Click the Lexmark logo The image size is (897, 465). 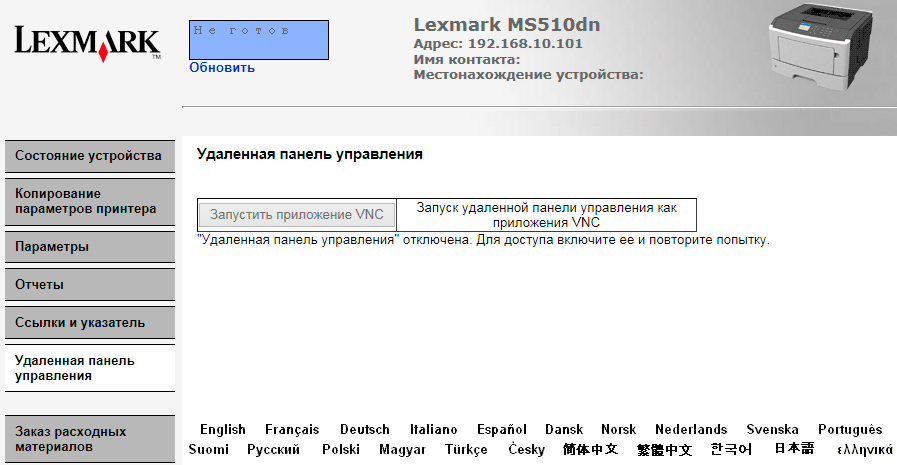[x=88, y=43]
